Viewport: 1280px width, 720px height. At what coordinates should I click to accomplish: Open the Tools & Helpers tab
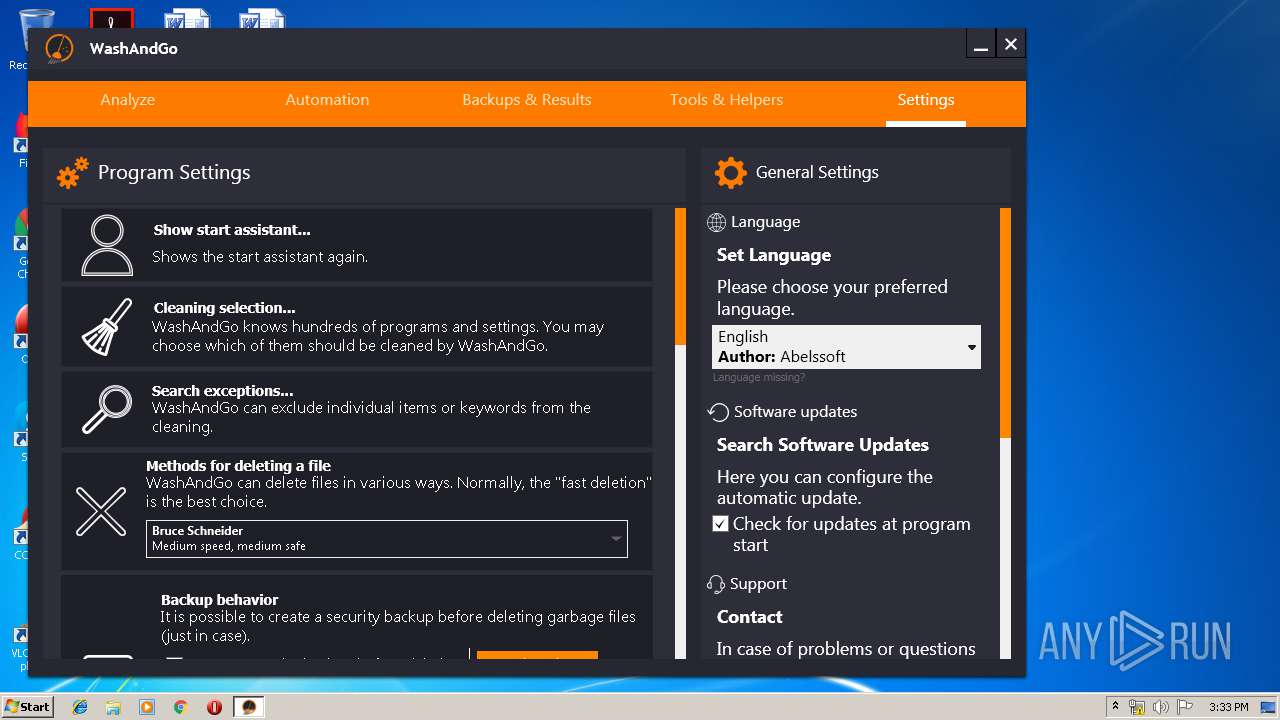(x=727, y=100)
